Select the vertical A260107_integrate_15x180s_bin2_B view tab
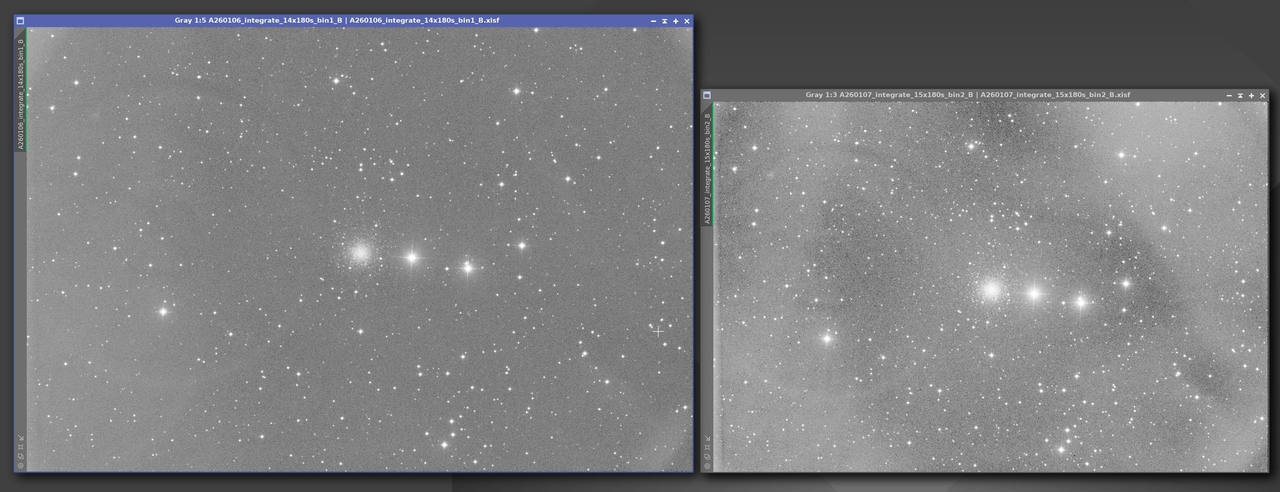The image size is (1280, 492). tap(708, 165)
